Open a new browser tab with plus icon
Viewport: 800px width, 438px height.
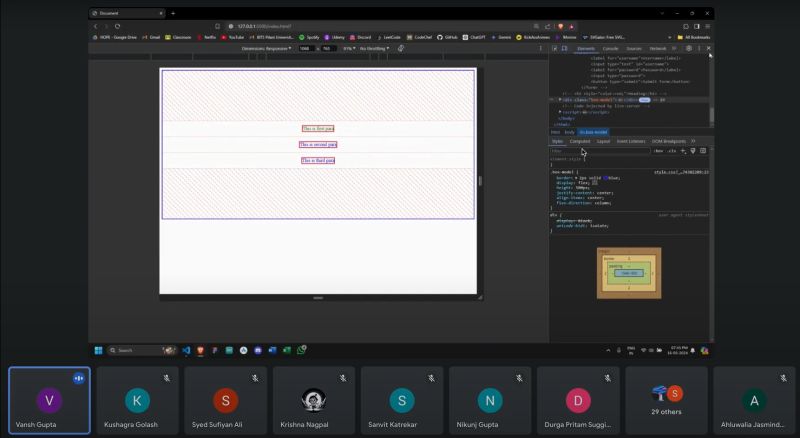click(x=173, y=13)
